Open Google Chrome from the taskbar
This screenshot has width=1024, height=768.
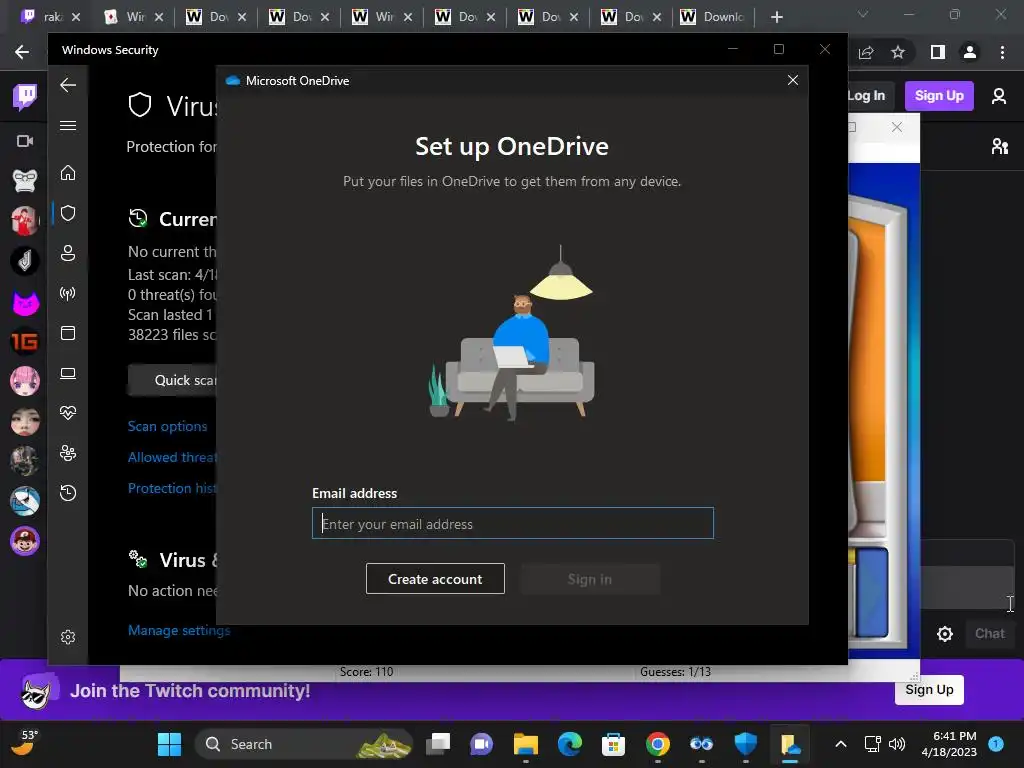tap(658, 744)
